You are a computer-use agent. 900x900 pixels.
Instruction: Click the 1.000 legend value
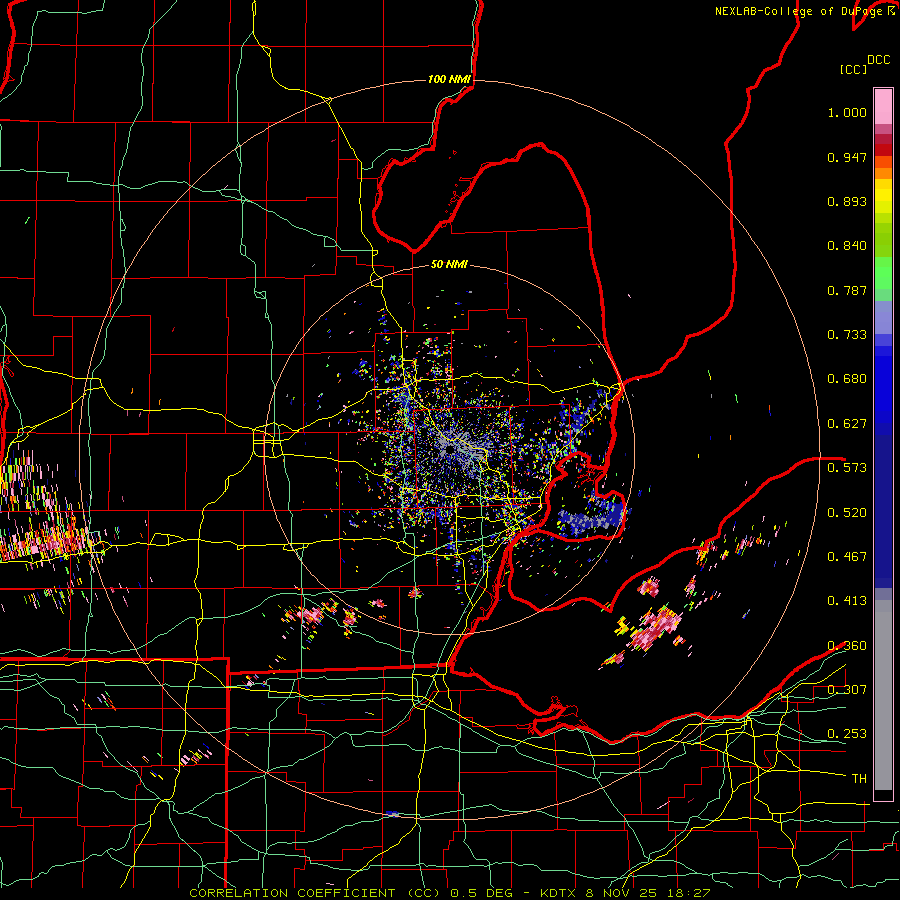tap(847, 112)
